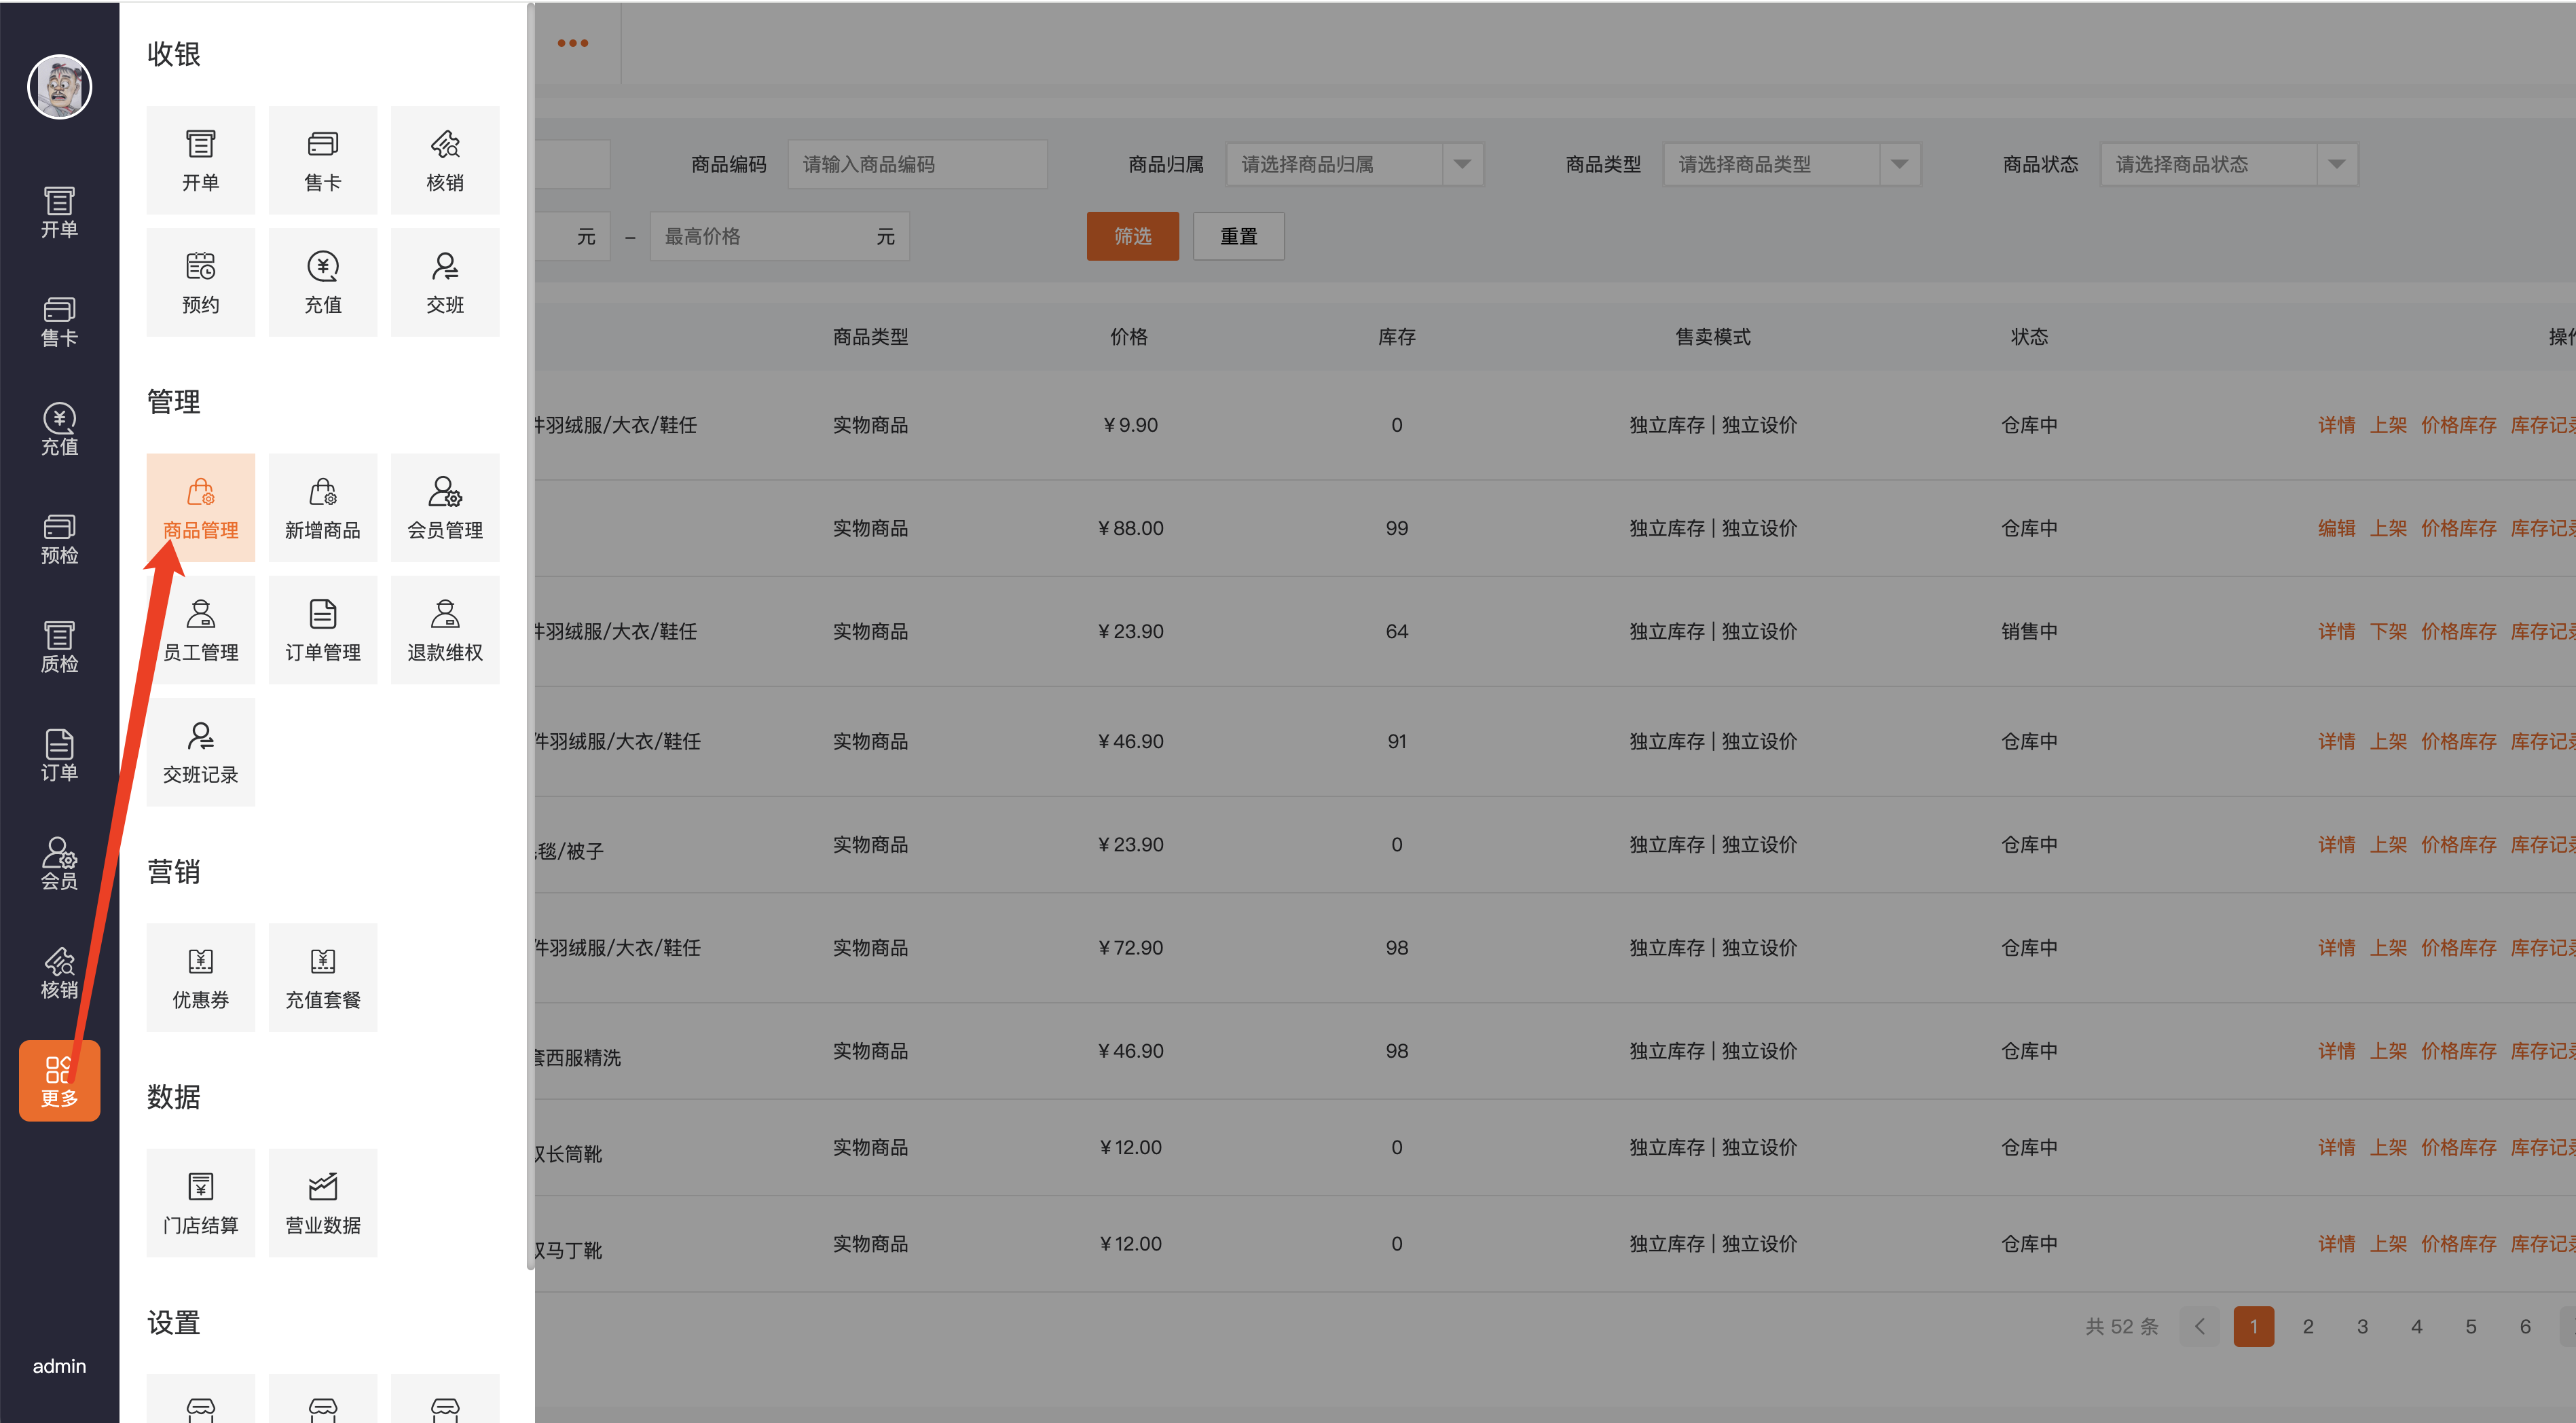
Task: Open 营业数据 chart icon tile
Action: 322,1202
